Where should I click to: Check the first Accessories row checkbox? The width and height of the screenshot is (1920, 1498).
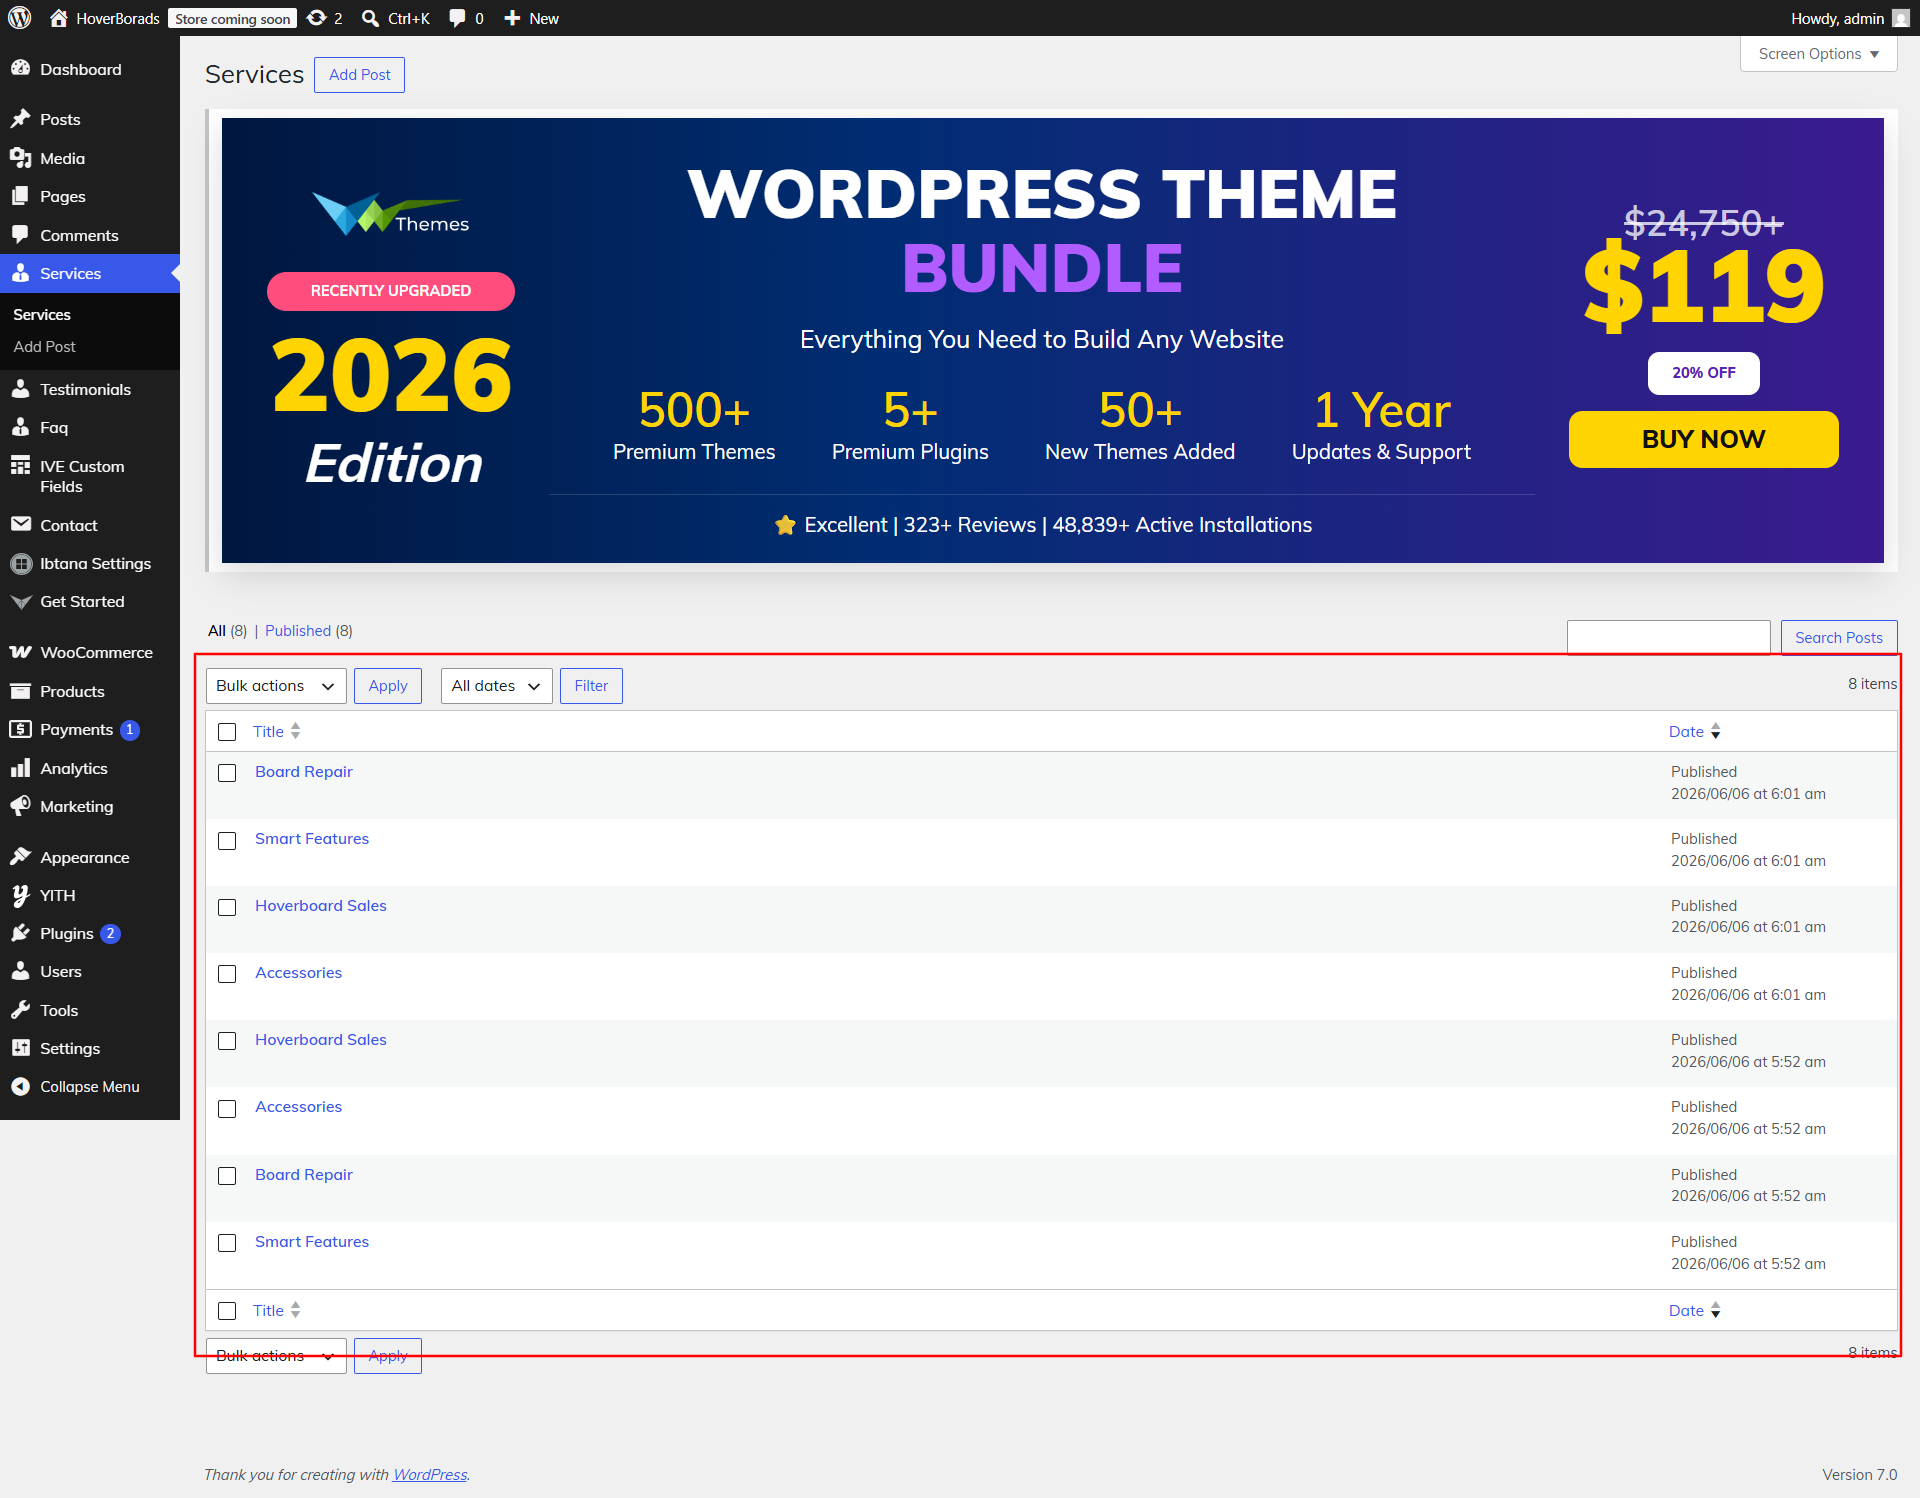pyautogui.click(x=227, y=974)
